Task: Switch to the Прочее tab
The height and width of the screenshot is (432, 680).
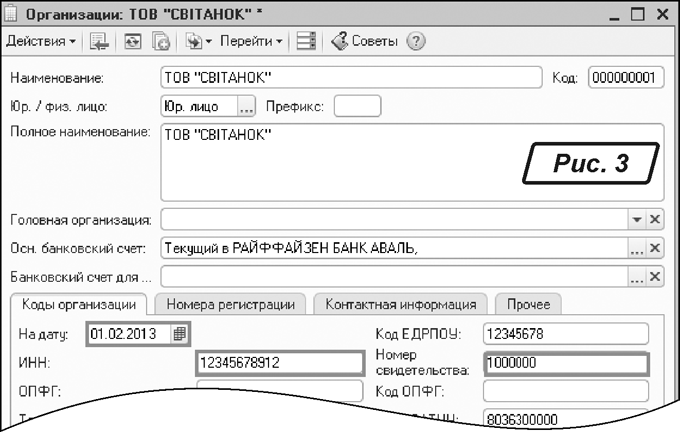Action: pyautogui.click(x=528, y=304)
